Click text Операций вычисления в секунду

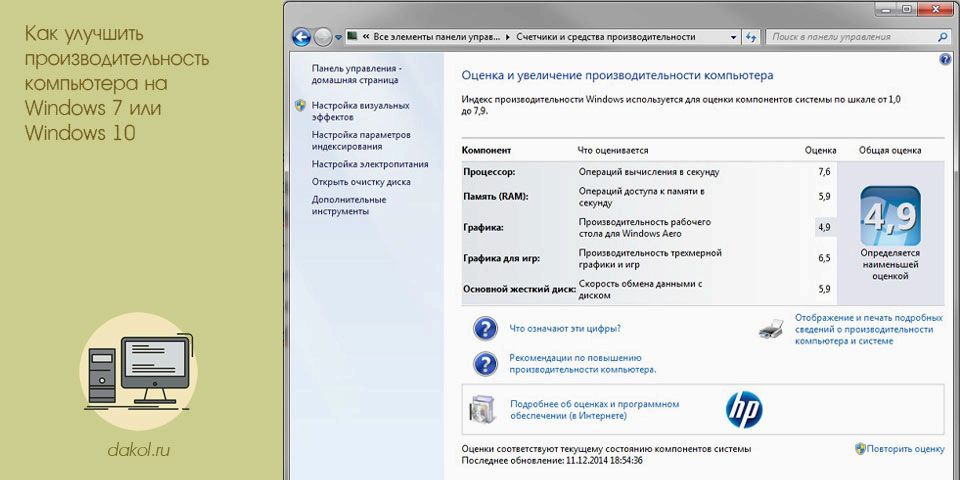click(649, 172)
